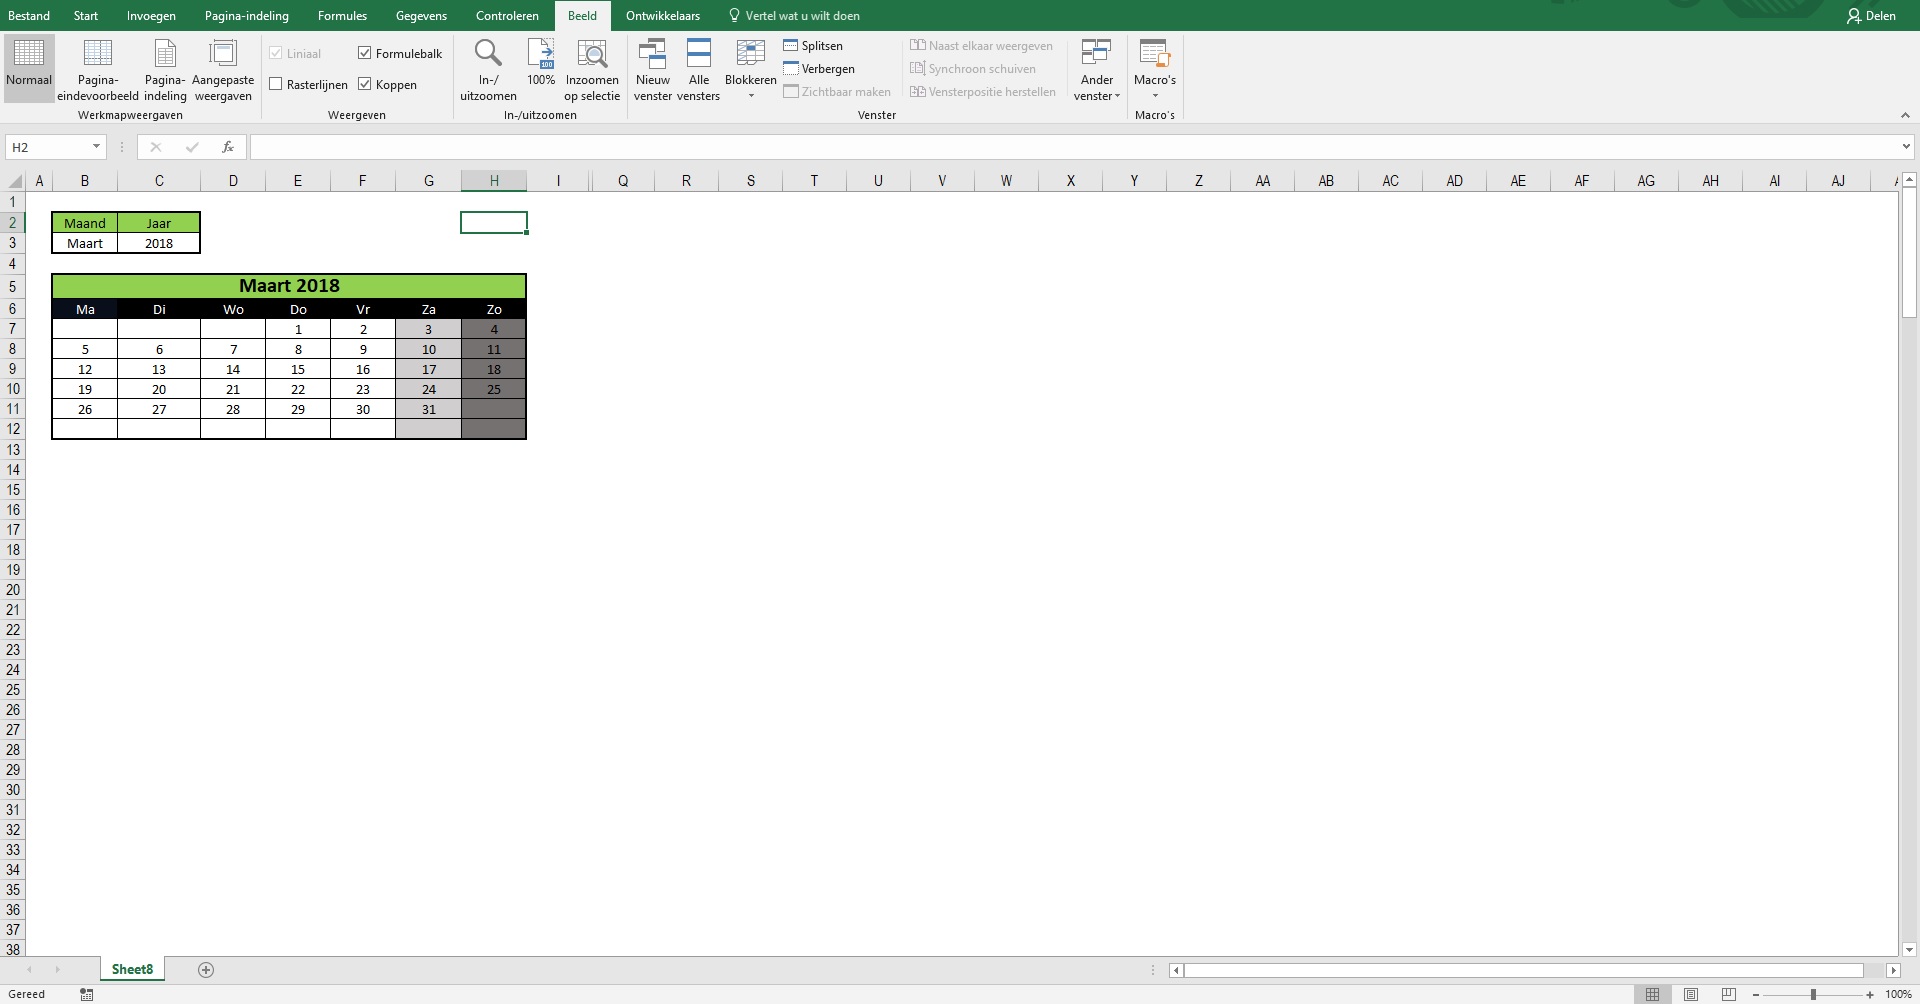
Task: Open Aangepaste weergaven
Action: click(223, 70)
